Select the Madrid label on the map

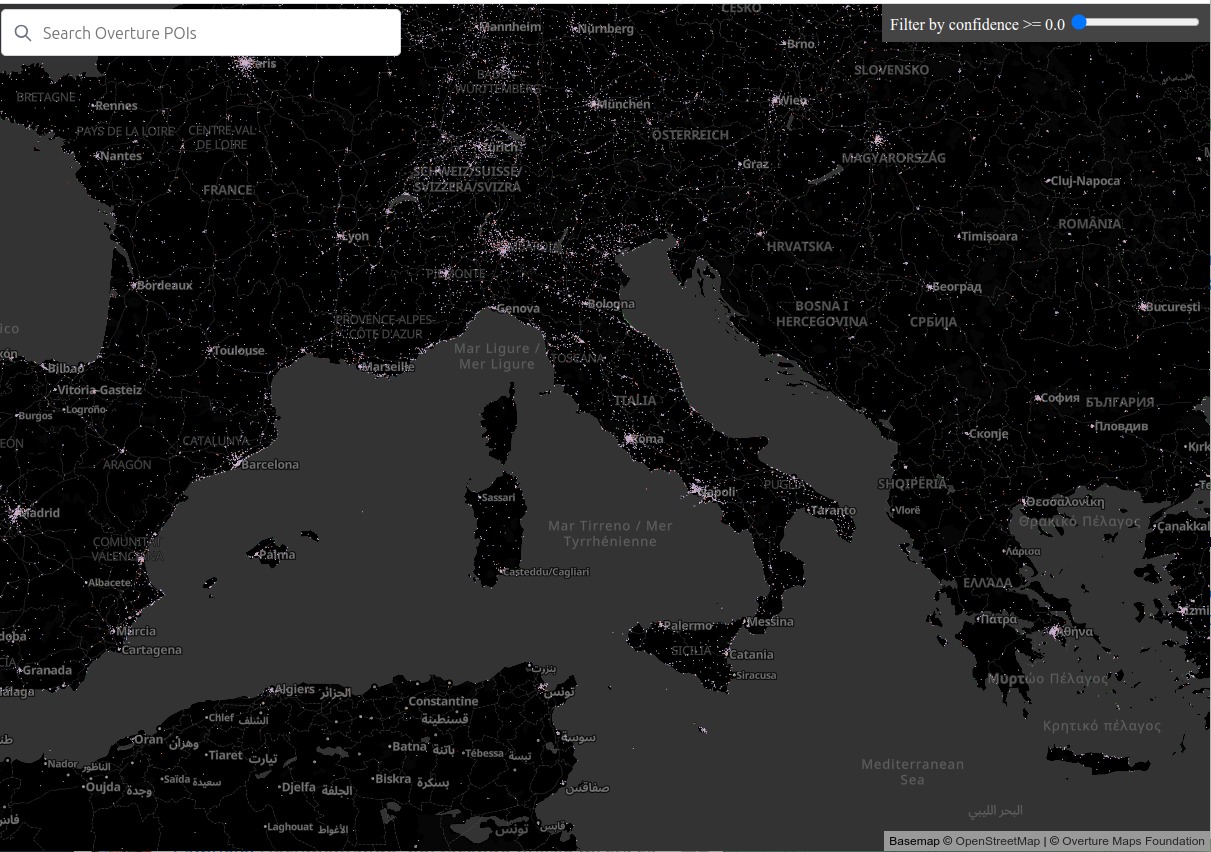click(40, 513)
